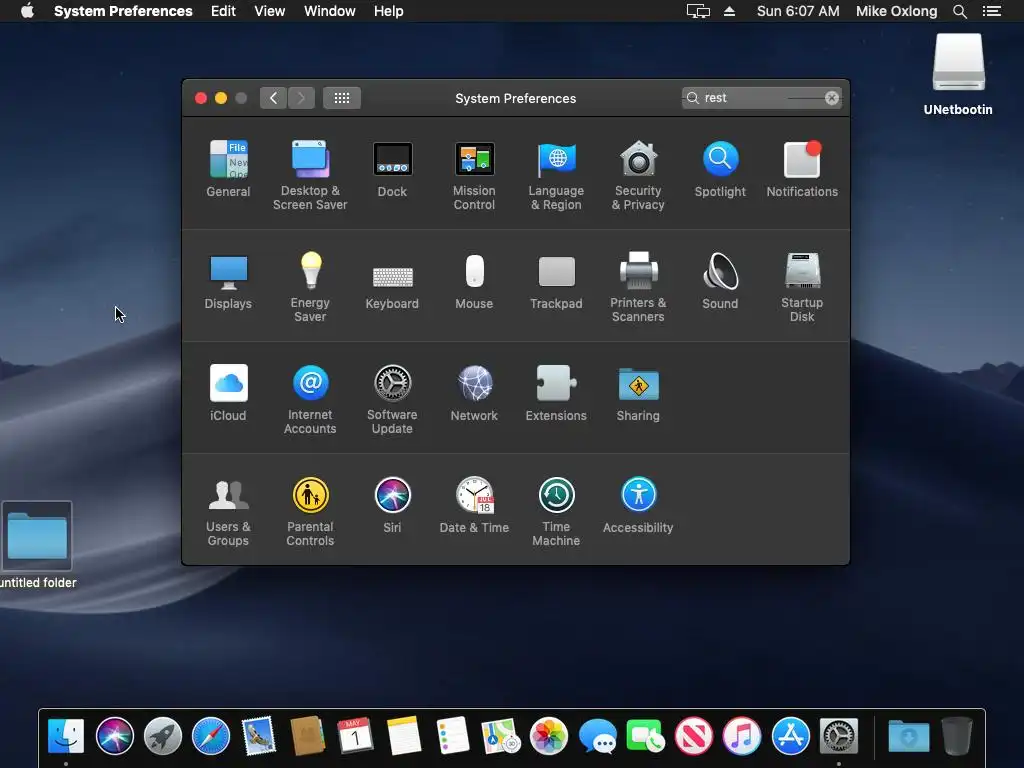Open Software Update pane
Screen dimensions: 1024x768
pyautogui.click(x=392, y=399)
